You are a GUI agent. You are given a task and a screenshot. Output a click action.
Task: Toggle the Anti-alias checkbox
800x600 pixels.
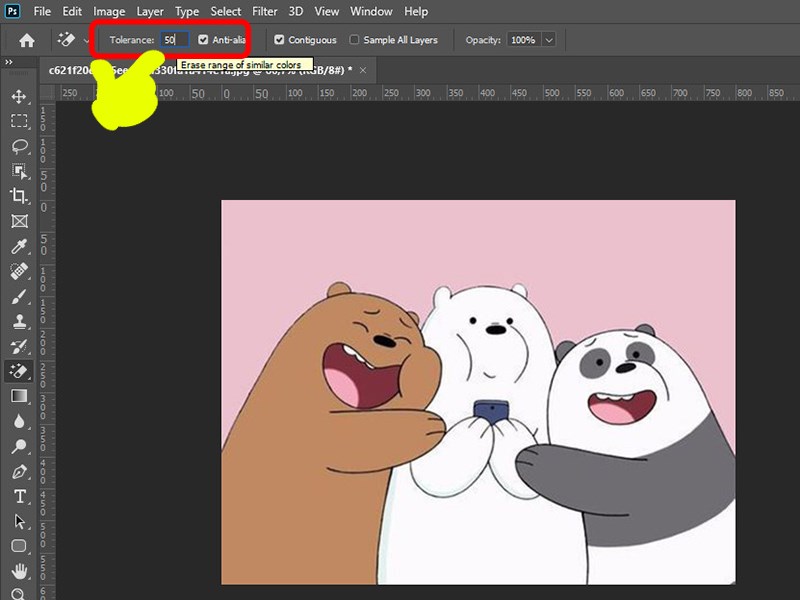[x=204, y=40]
